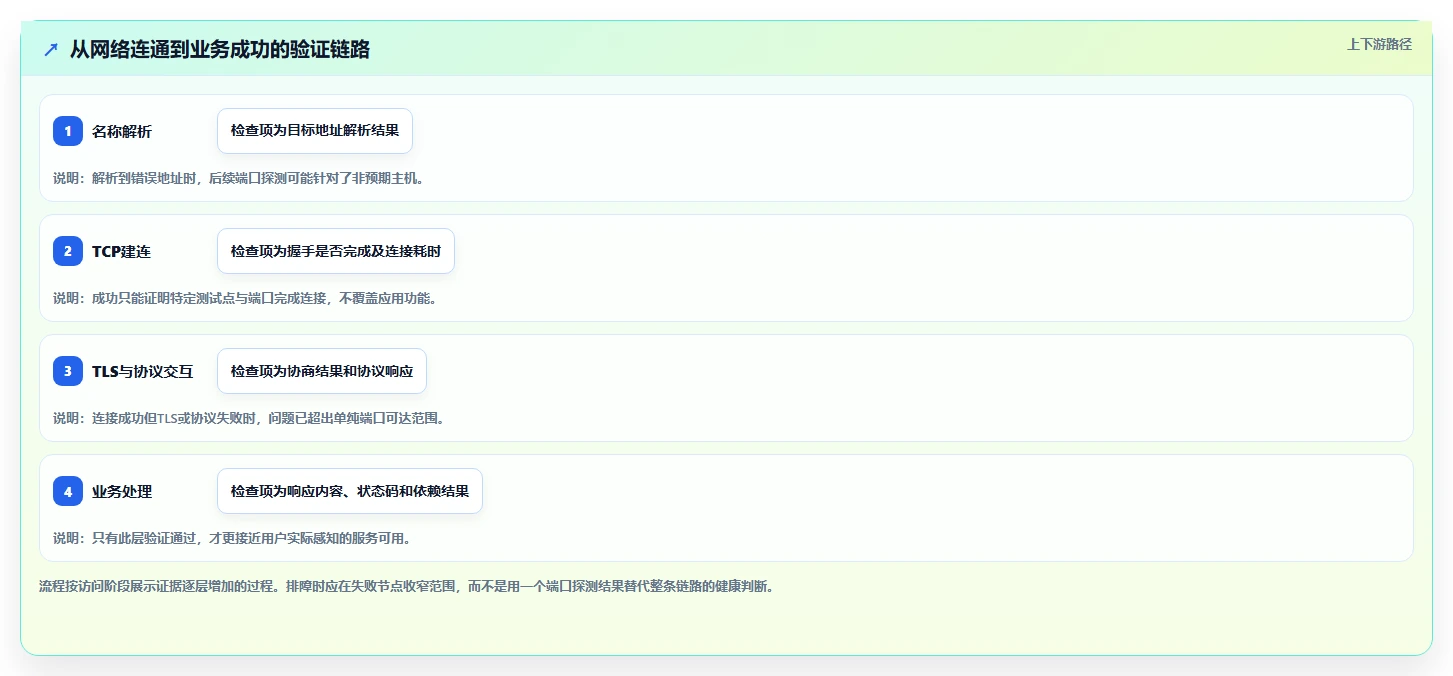This screenshot has height=676, width=1453.
Task: Click the note 连接成功但TLS或协议失败时 under step 3
Action: [249, 418]
